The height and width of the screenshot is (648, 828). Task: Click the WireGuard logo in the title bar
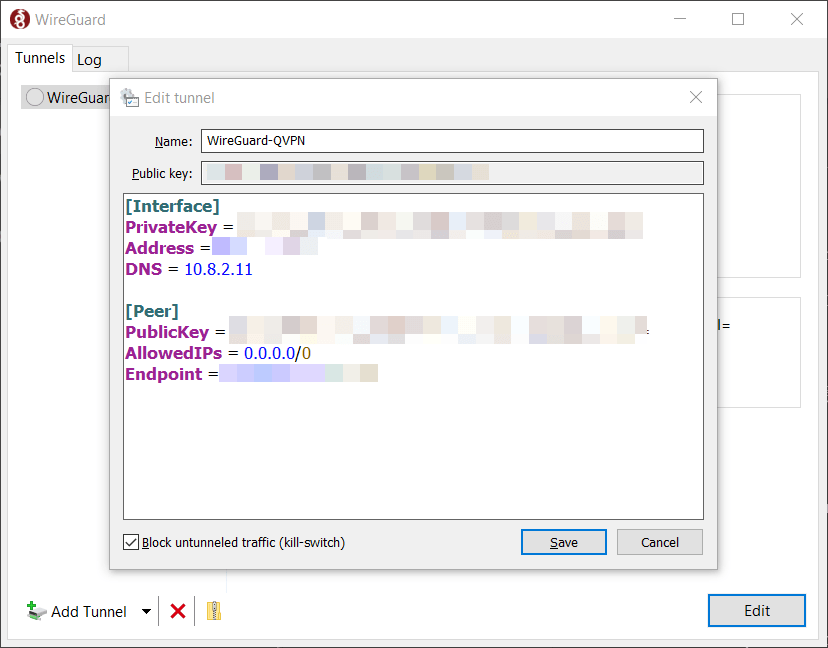[18, 18]
